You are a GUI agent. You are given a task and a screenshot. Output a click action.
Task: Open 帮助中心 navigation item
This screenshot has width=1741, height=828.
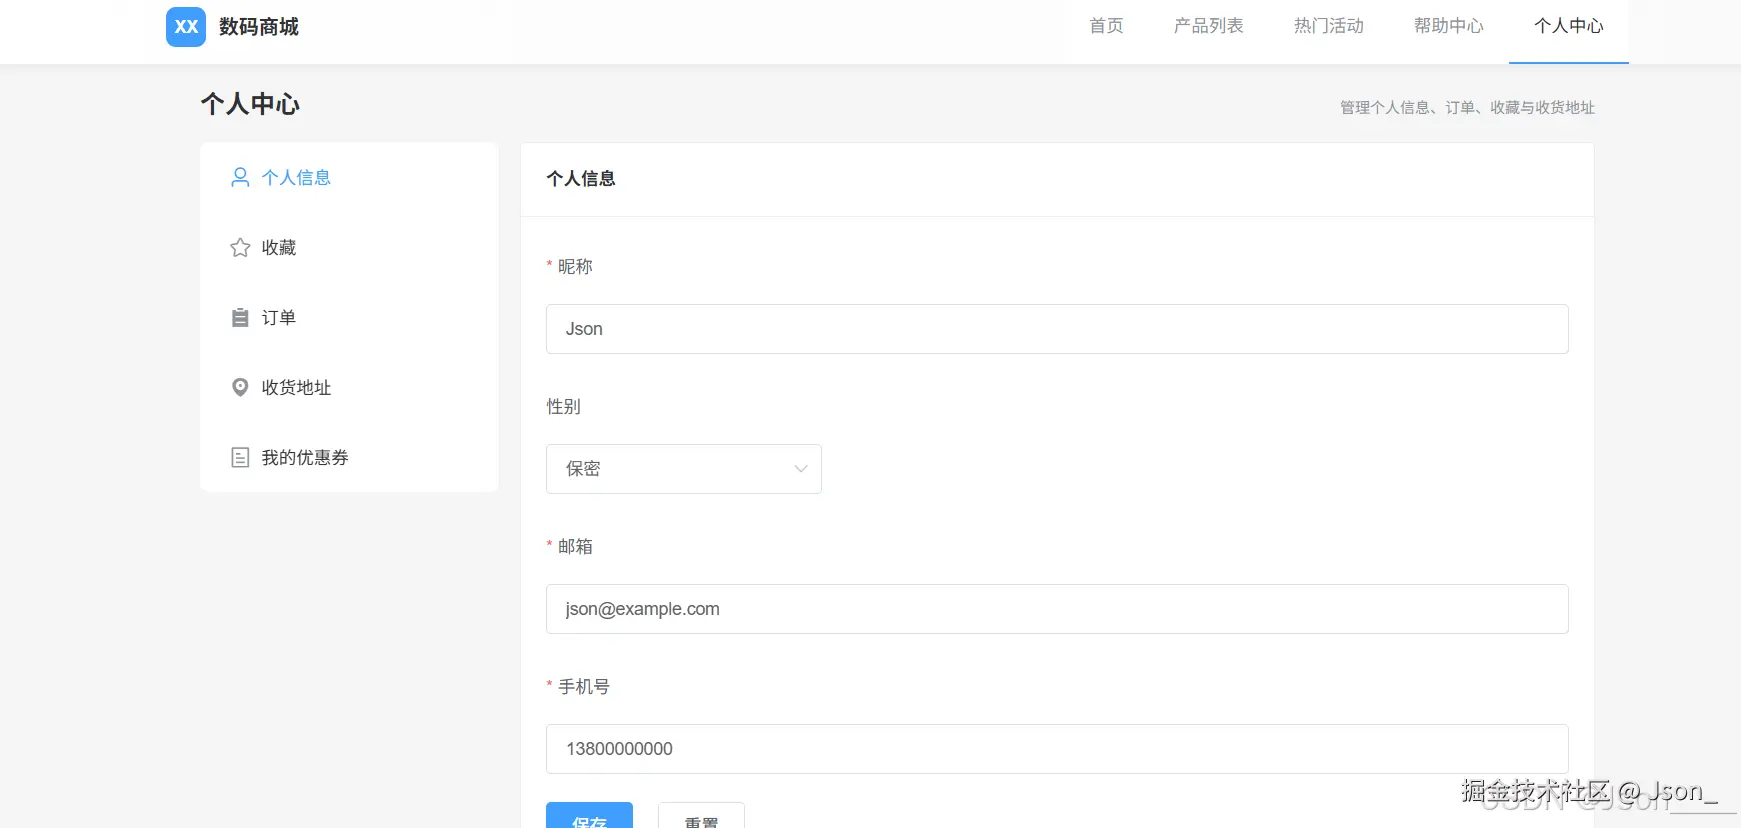click(x=1448, y=26)
